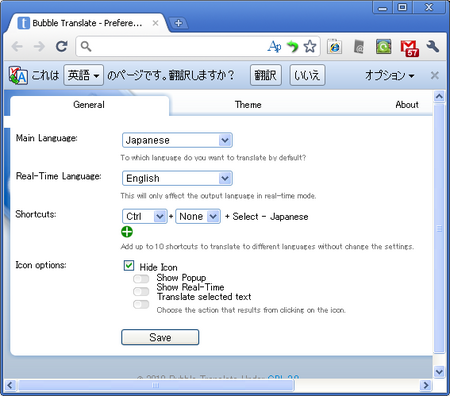Click the Bubble Translate tab favicon
The width and height of the screenshot is (450, 396).
pos(24,23)
